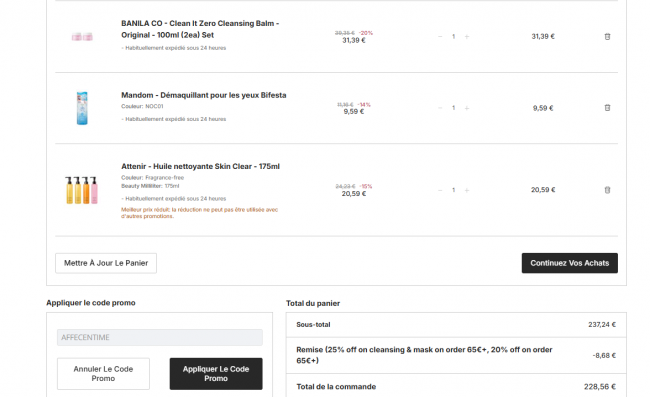Increase quantity of BANILA CO Cleansing Balm
This screenshot has width=650, height=397.
click(x=467, y=36)
